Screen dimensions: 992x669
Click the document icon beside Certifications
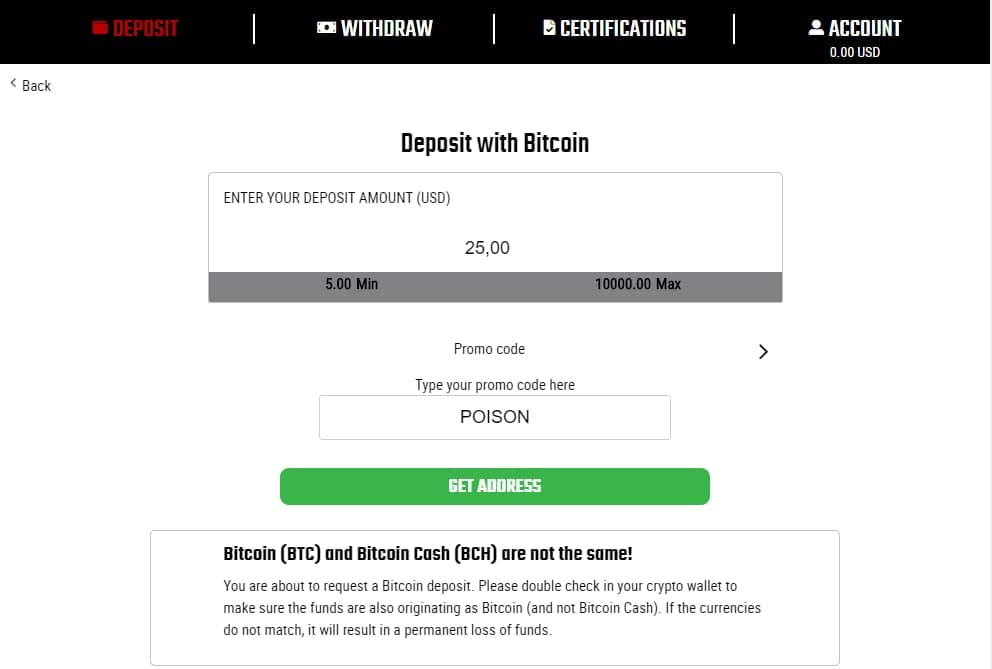pyautogui.click(x=549, y=28)
